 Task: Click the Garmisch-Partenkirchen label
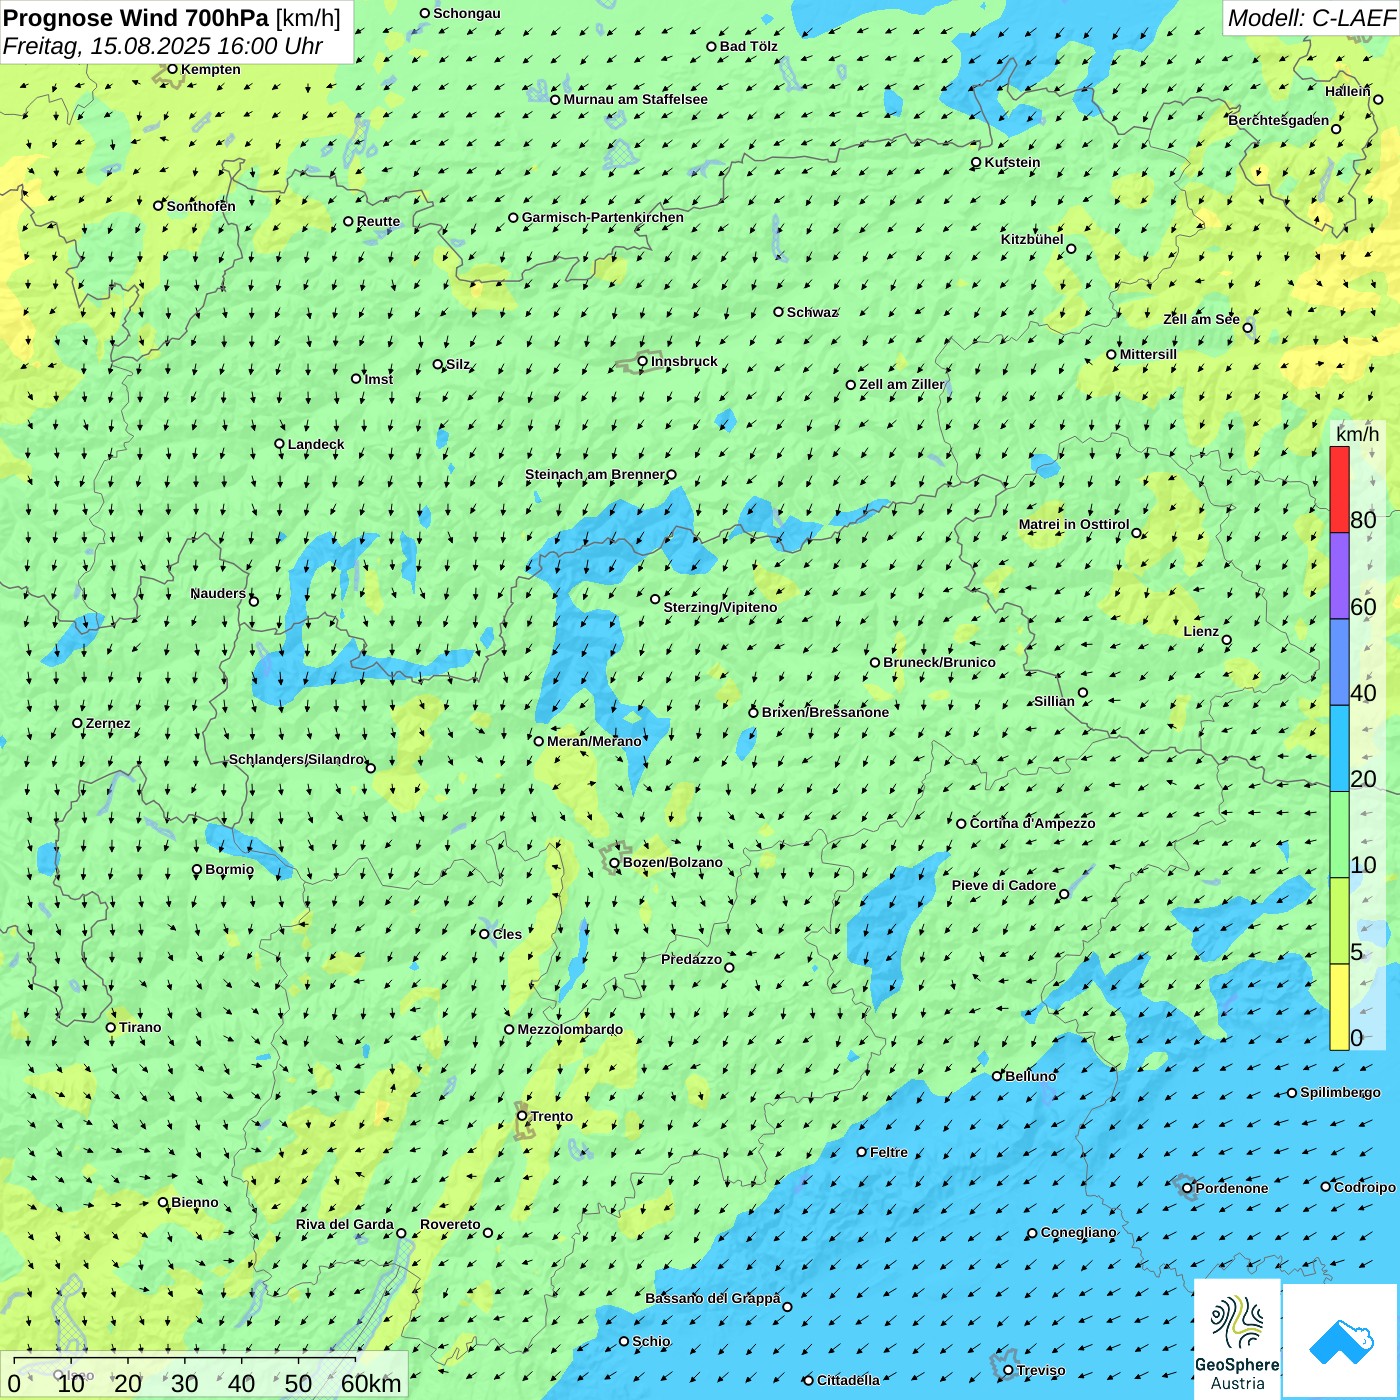point(603,217)
